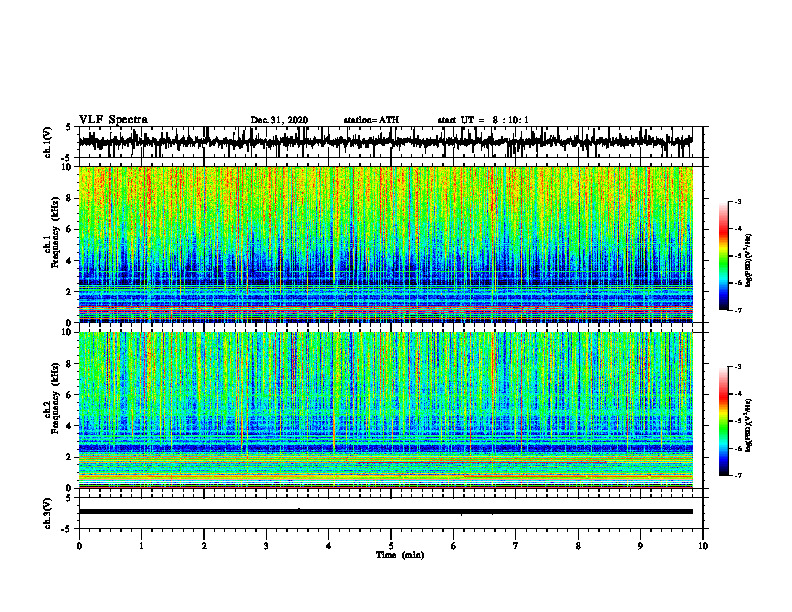Click time axis tick label 1
Viewport: 792px width, 612px height.
(141, 546)
